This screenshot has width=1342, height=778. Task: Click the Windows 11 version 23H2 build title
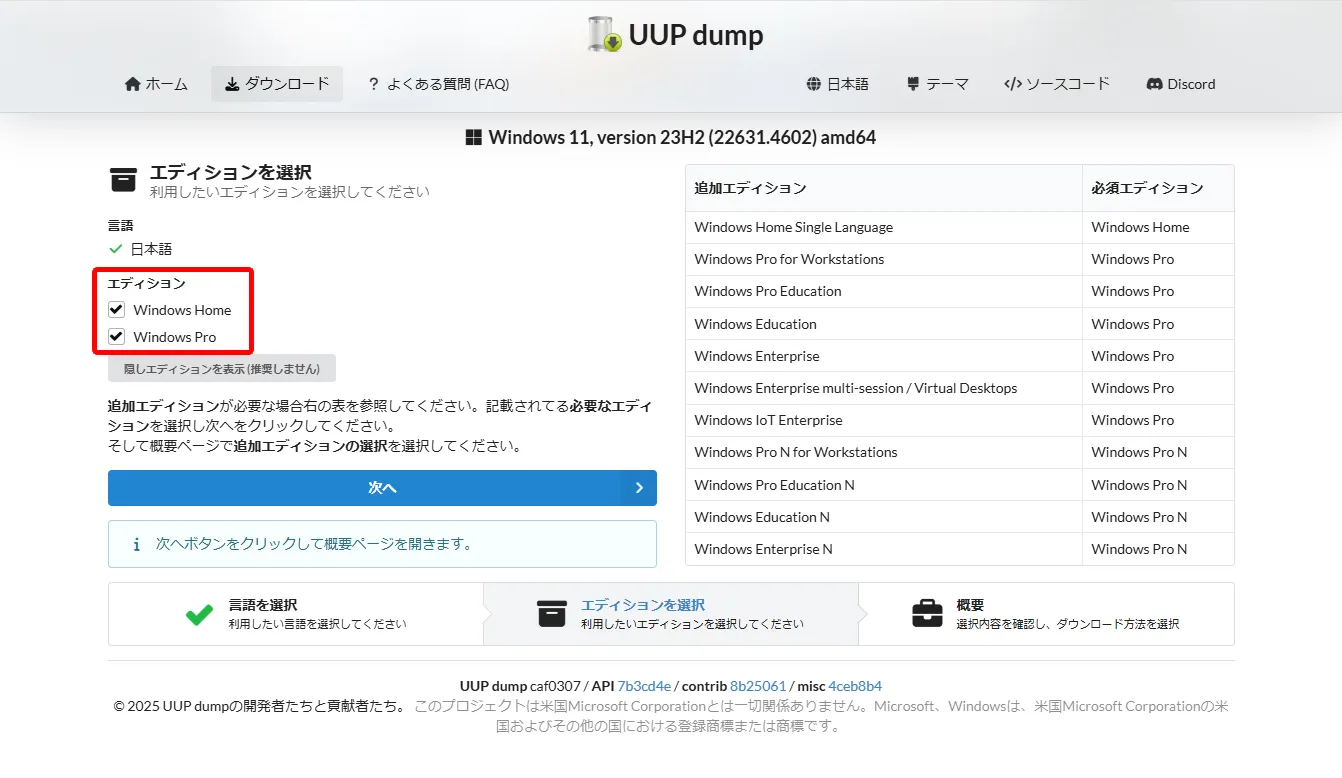(682, 138)
